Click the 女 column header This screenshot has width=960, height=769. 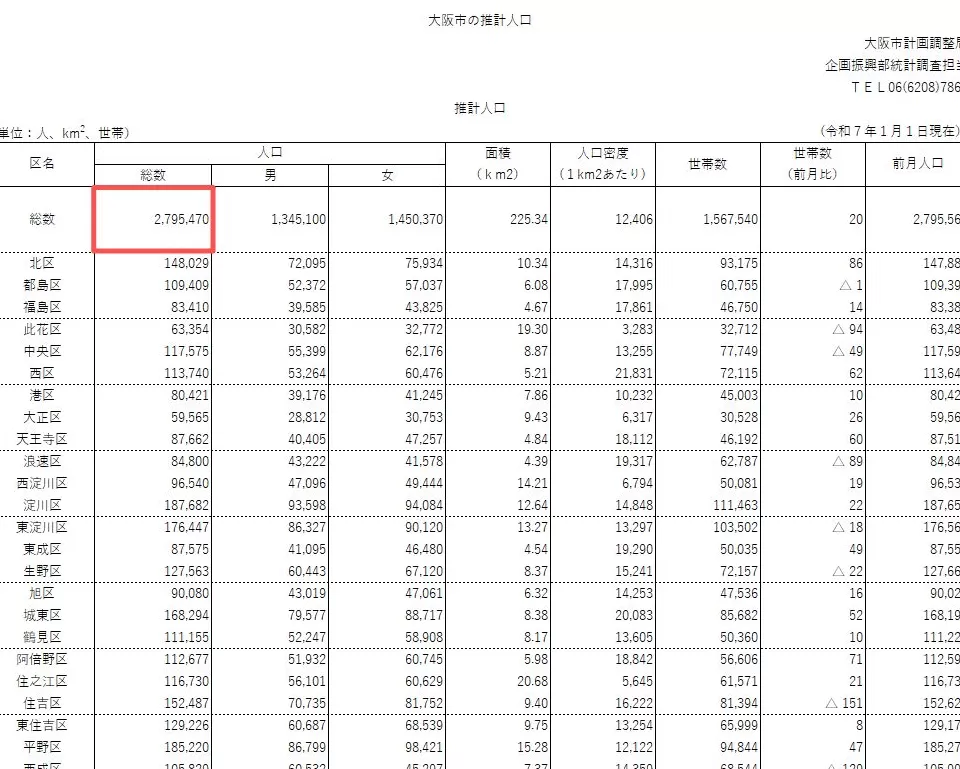387,176
